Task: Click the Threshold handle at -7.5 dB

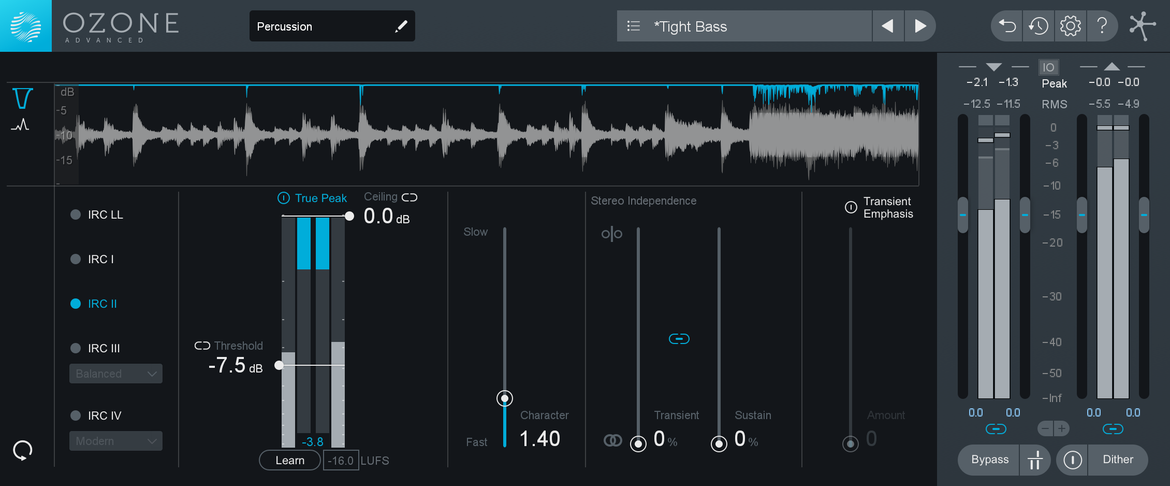Action: 279,366
